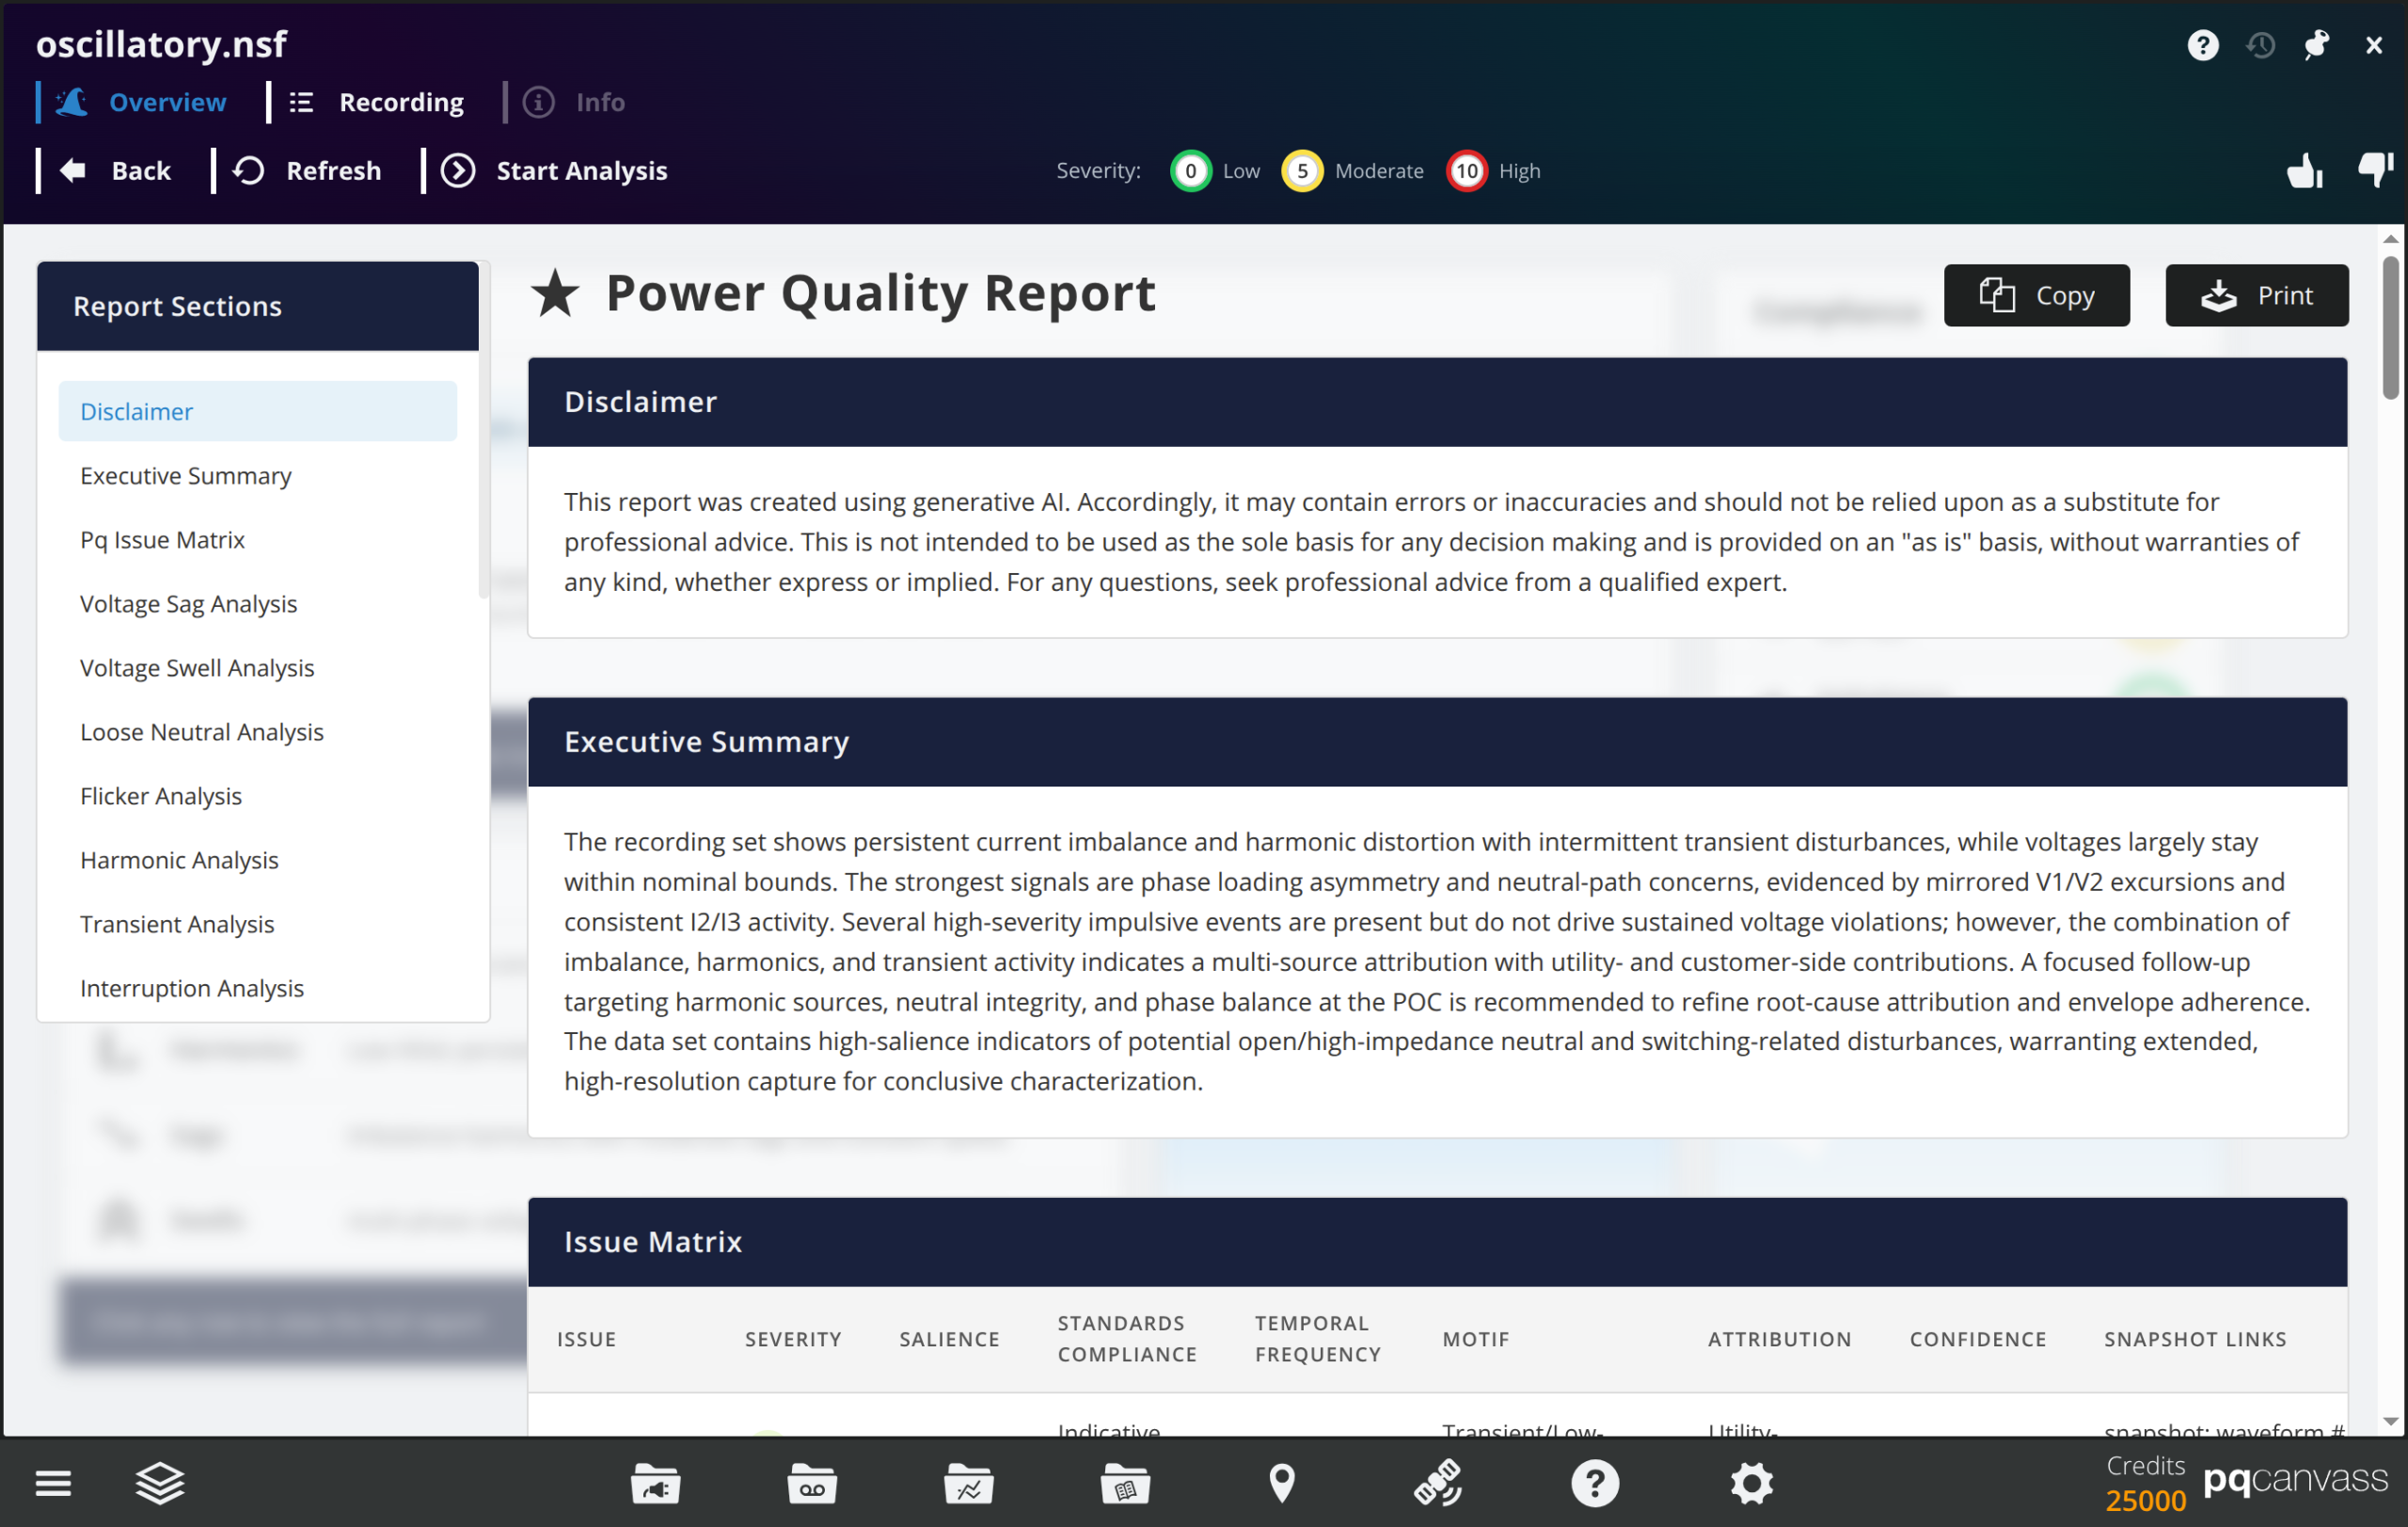Pin the report window open
Viewport: 2408px width, 1527px height.
tap(2317, 44)
